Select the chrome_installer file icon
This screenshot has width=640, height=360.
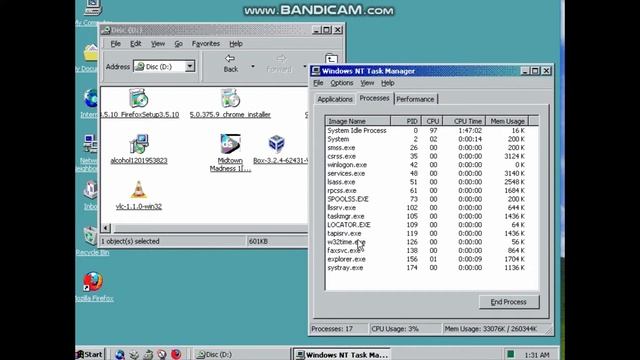pyautogui.click(x=230, y=98)
